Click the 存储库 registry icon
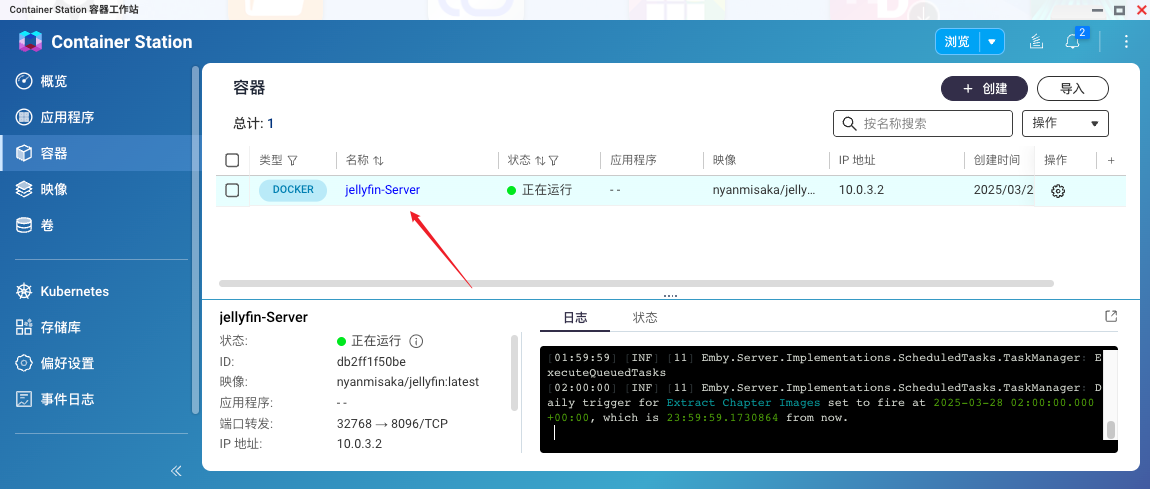This screenshot has width=1150, height=489. pyautogui.click(x=24, y=327)
